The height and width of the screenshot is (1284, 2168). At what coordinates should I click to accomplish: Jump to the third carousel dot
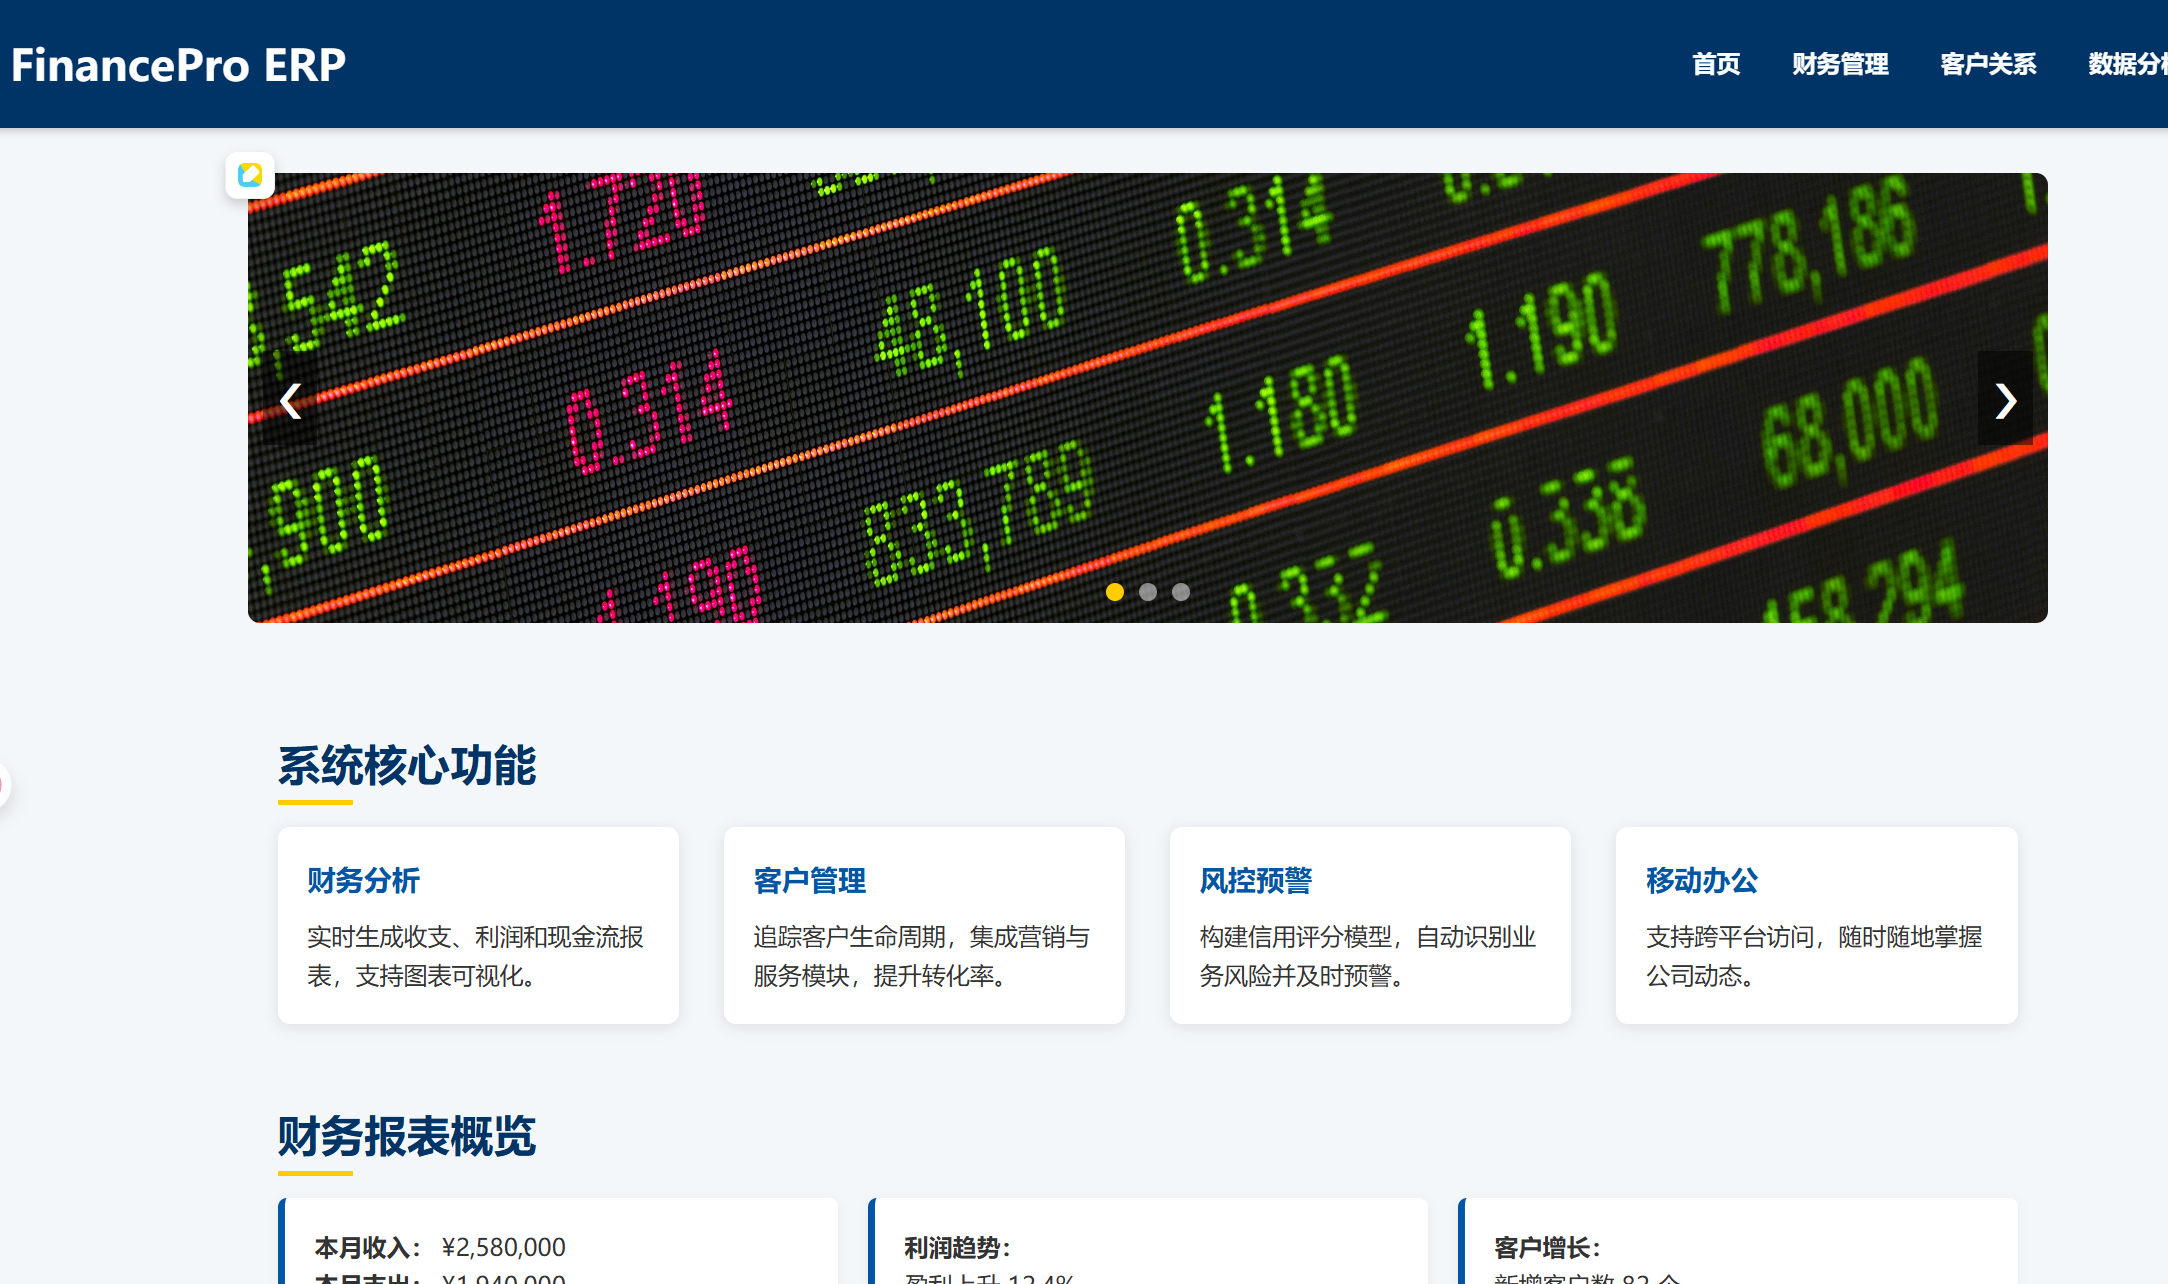point(1181,592)
